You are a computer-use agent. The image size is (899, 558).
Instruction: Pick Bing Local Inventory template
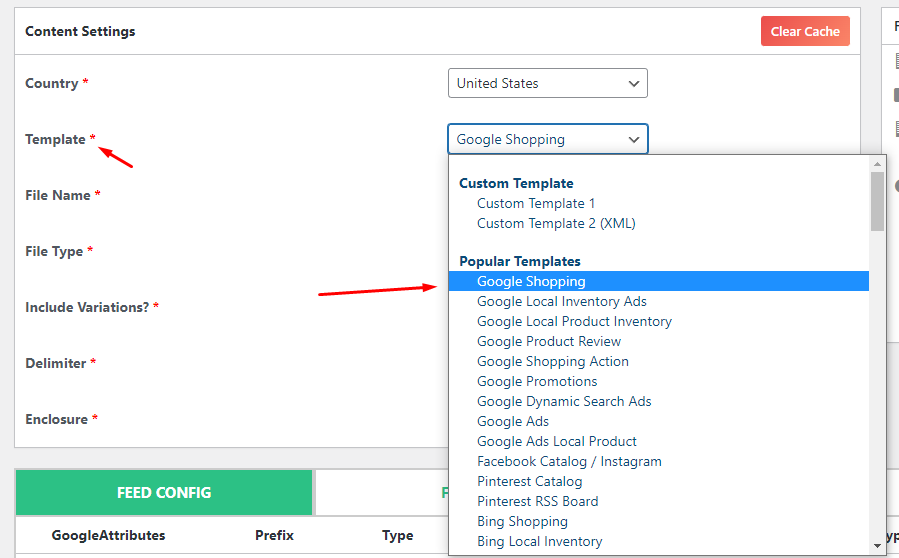coord(540,542)
